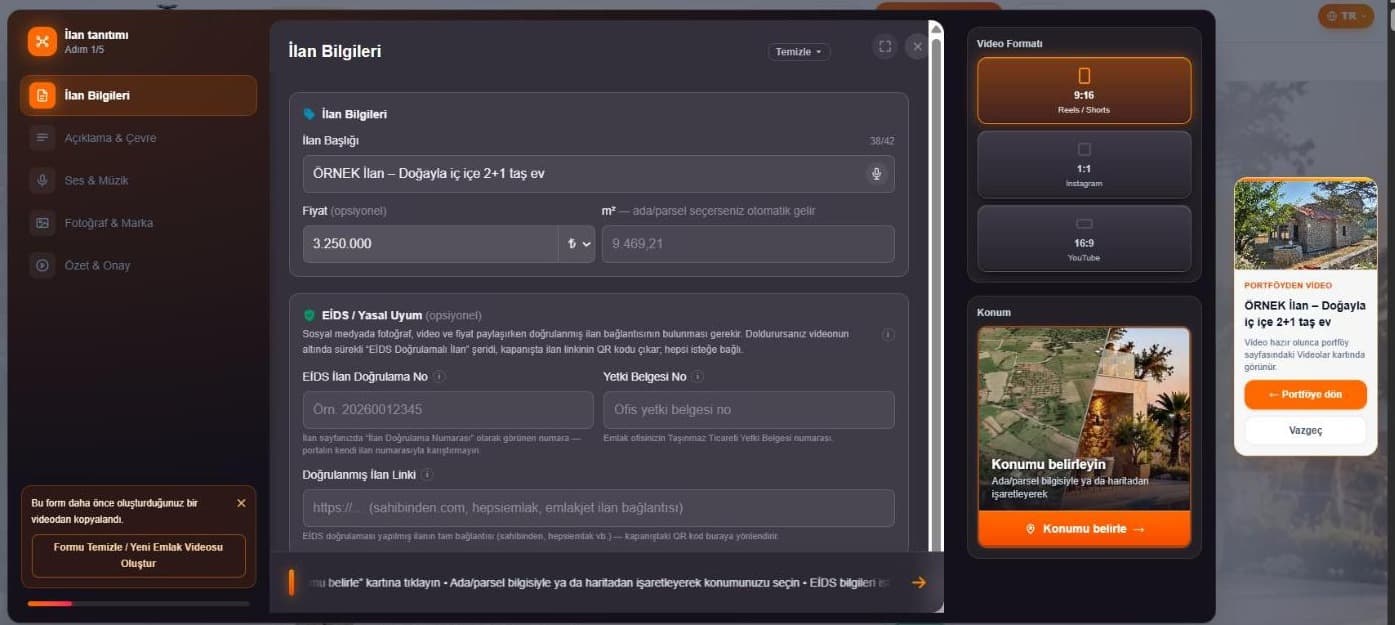Viewport: 1395px width, 625px height.
Task: Open the stone house portfolio thumbnail
Action: [x=1305, y=224]
